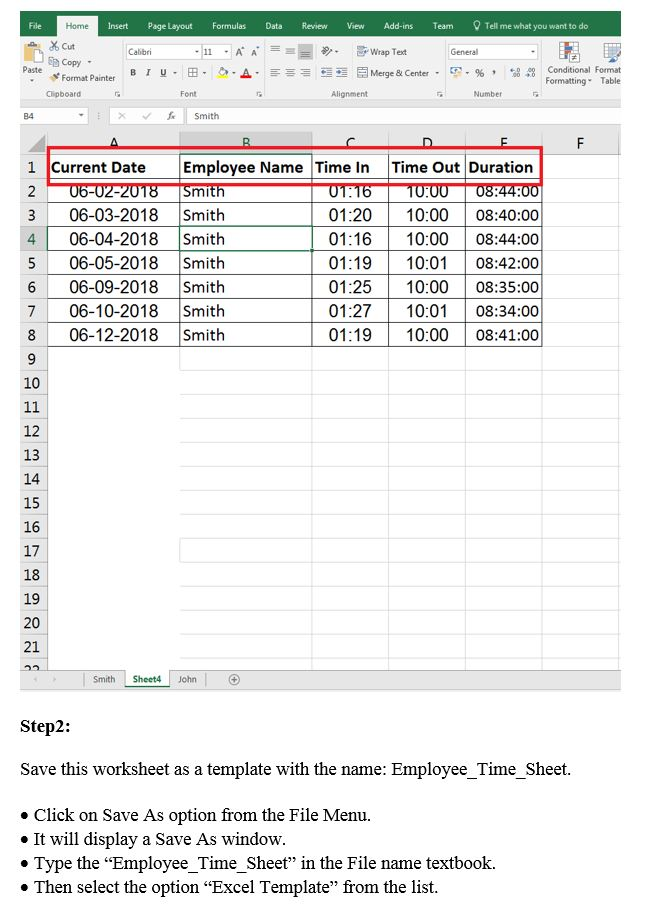This screenshot has width=655, height=913.
Task: Click the Paste clipboard icon
Action: (33, 52)
